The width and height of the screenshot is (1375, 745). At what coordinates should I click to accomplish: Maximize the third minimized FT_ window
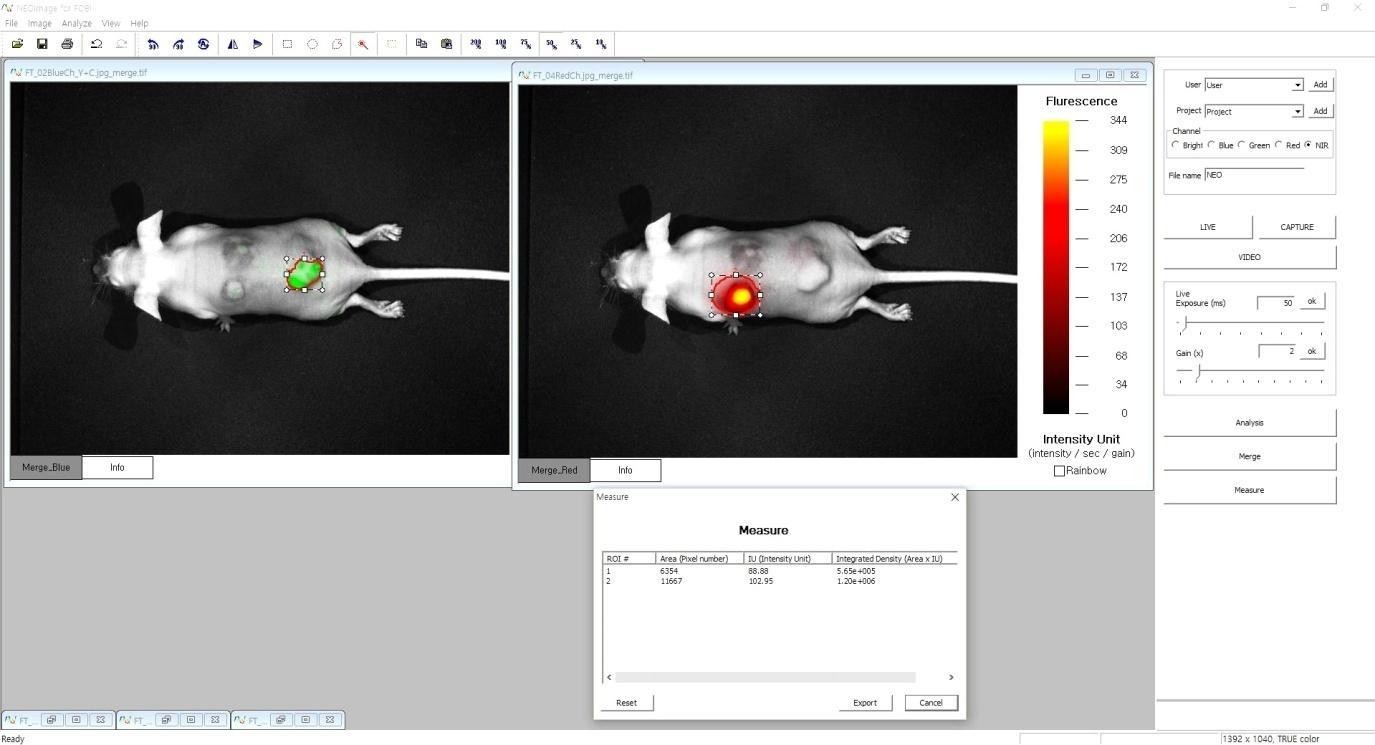tap(306, 720)
